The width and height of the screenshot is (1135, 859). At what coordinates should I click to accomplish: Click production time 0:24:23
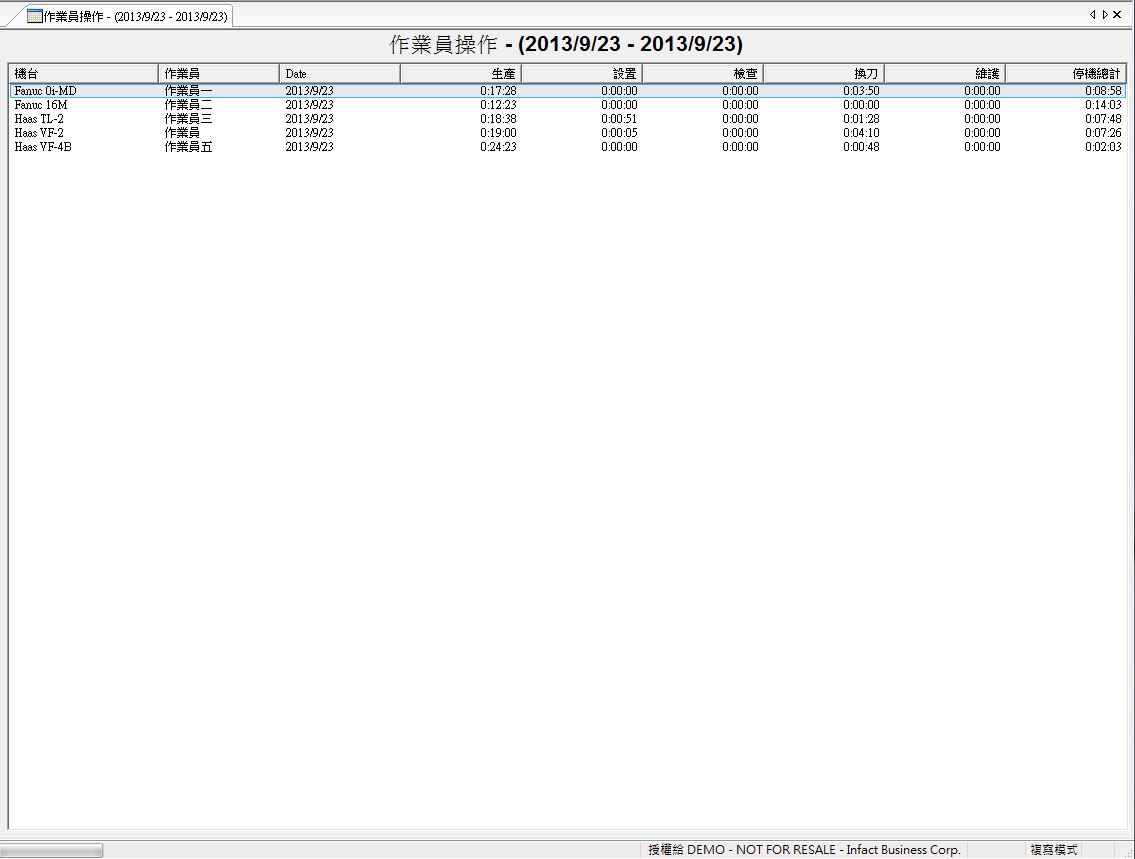pos(498,147)
